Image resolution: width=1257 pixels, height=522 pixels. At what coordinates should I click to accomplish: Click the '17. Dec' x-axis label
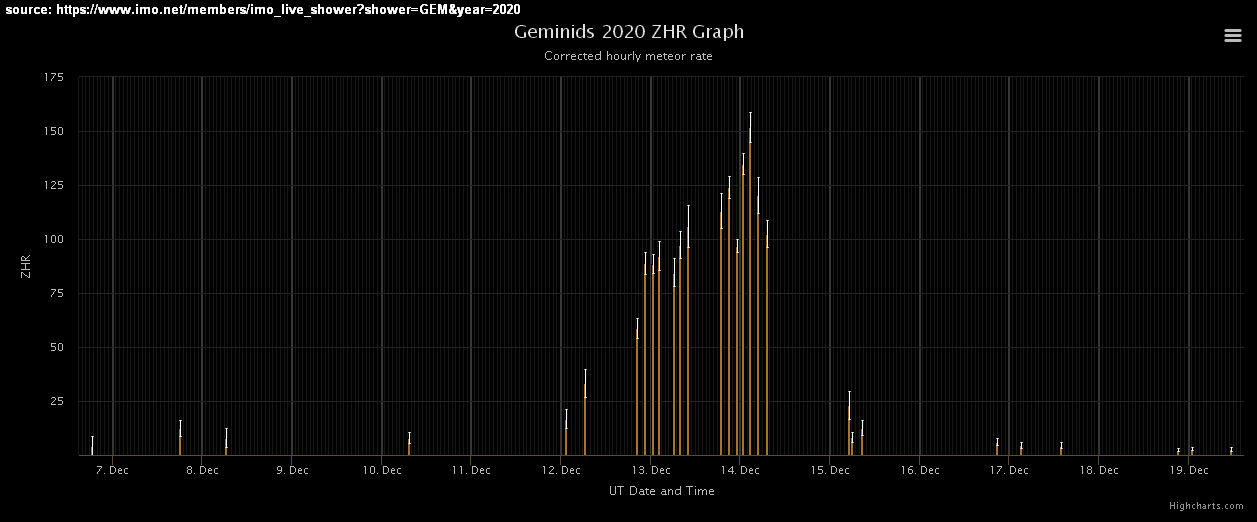1009,470
